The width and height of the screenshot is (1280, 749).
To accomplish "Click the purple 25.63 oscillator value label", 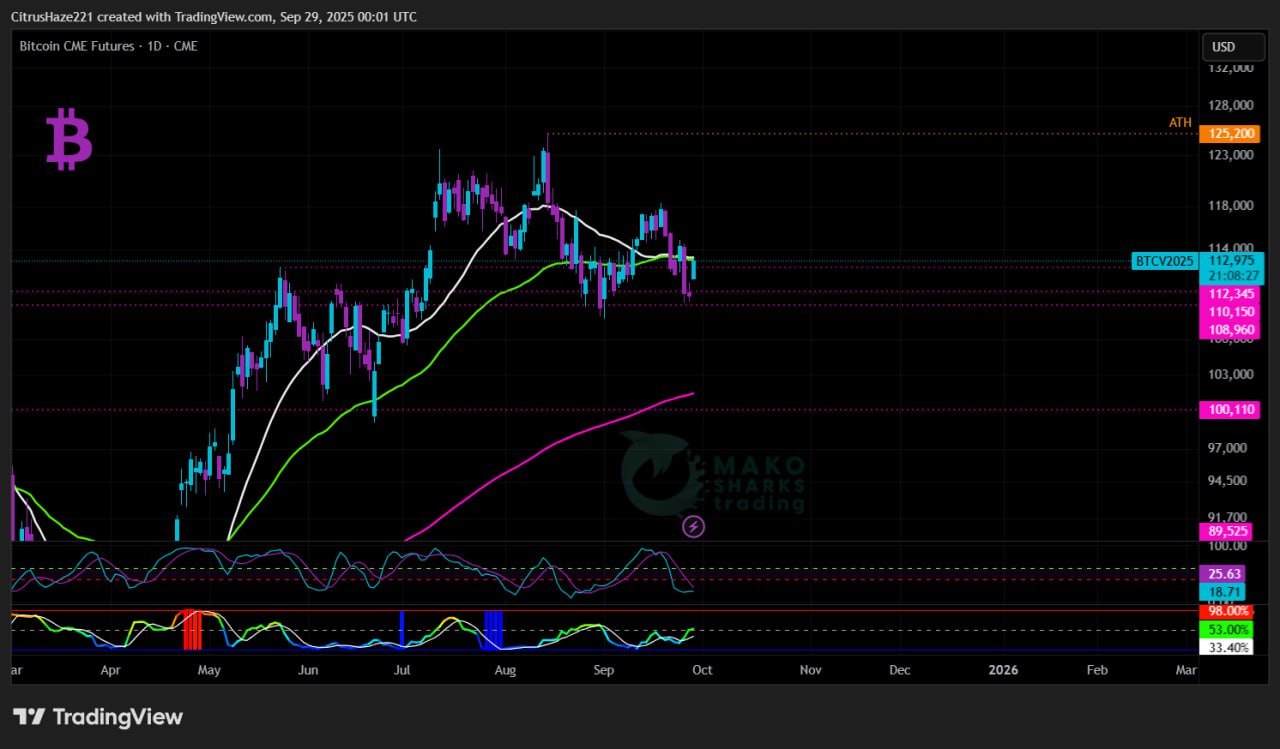I will pos(1224,574).
